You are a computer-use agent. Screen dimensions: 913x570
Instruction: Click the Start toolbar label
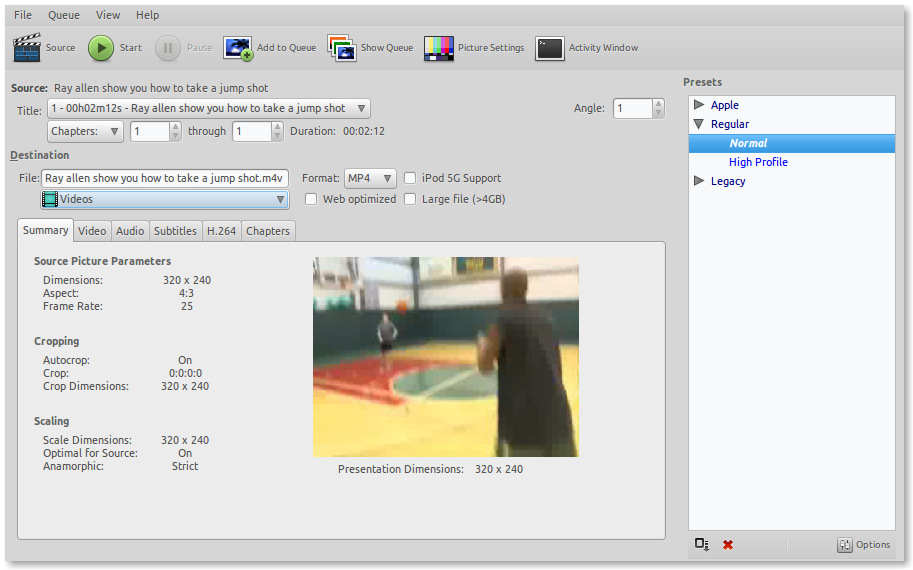click(x=130, y=48)
